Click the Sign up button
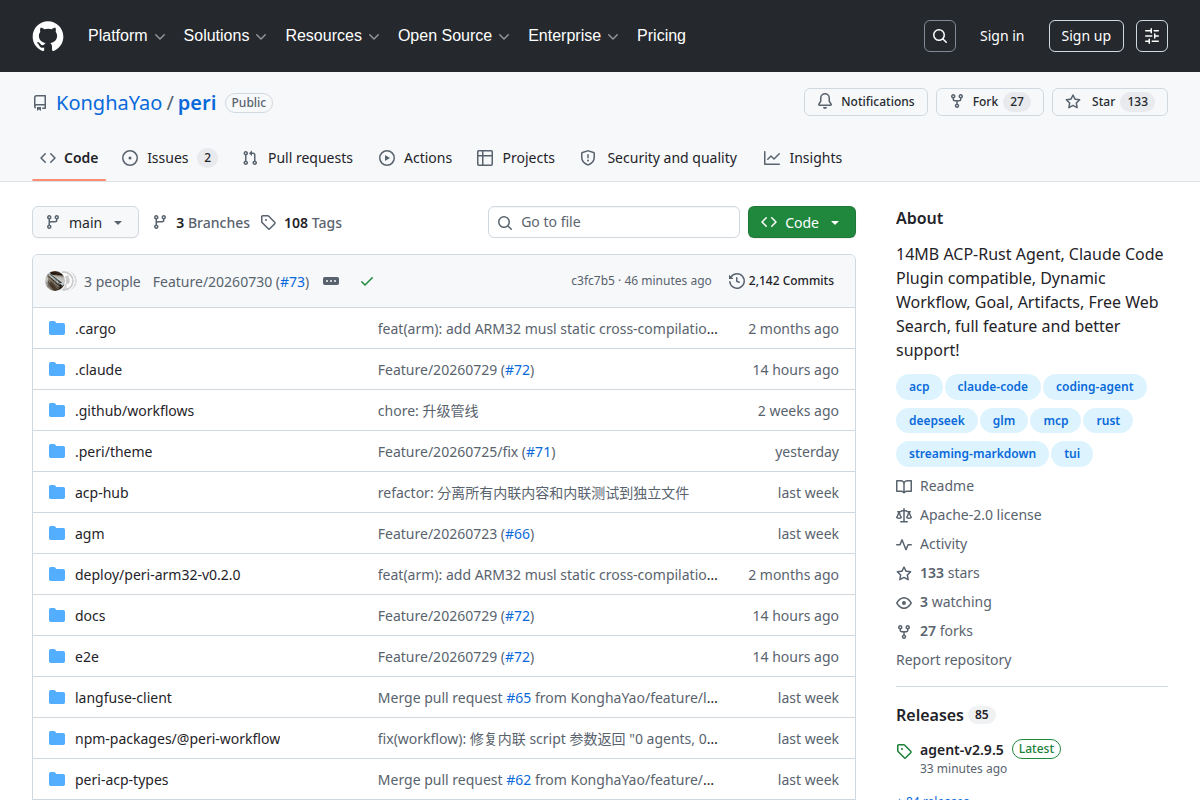Image resolution: width=1200 pixels, height=800 pixels. click(x=1086, y=36)
